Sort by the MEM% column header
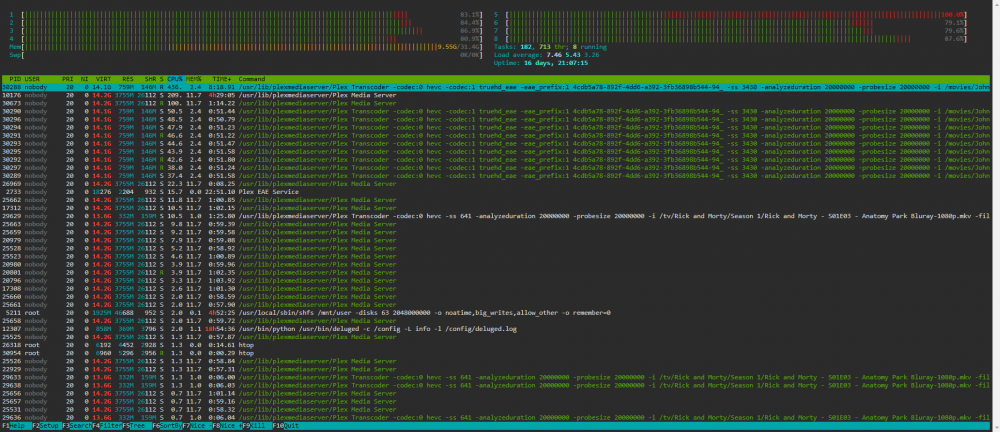 [x=194, y=78]
